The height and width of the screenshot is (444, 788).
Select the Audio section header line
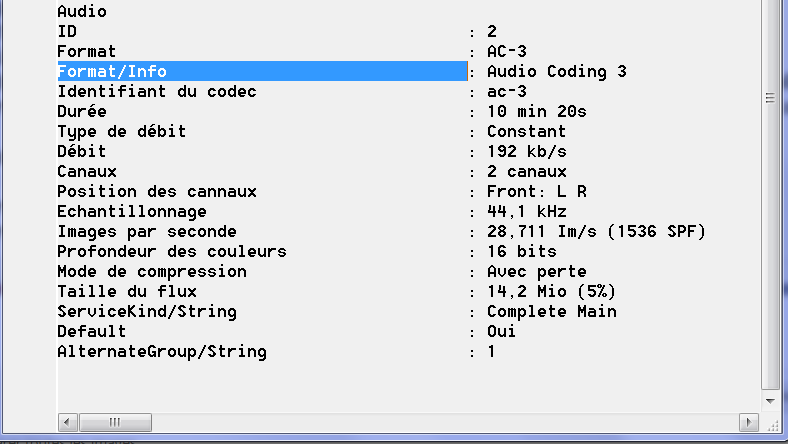(82, 11)
